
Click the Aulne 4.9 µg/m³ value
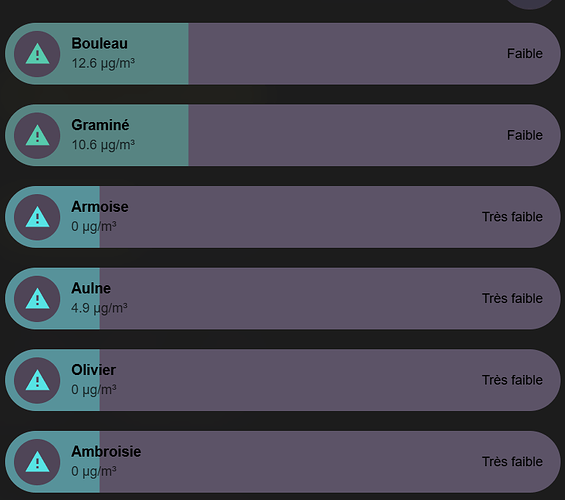(x=99, y=308)
